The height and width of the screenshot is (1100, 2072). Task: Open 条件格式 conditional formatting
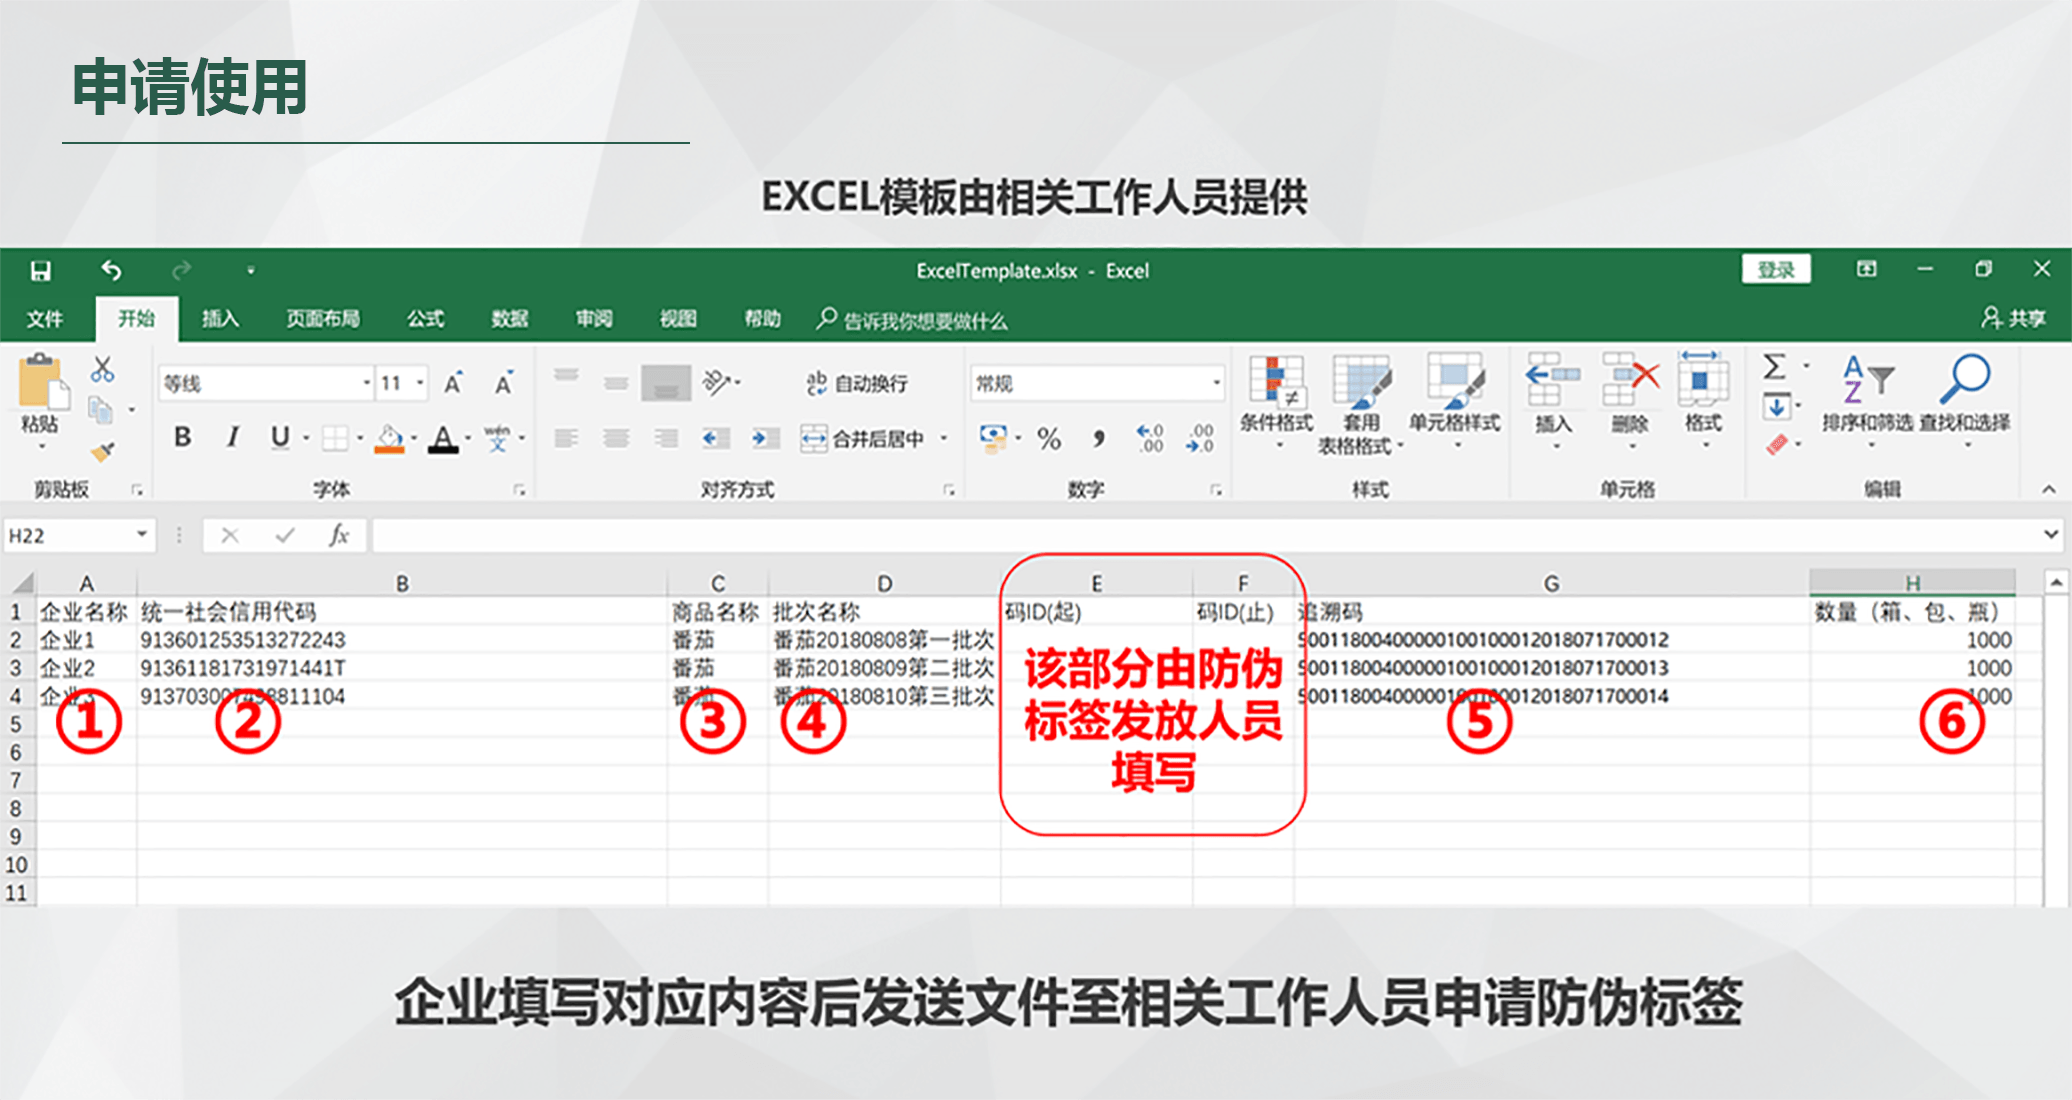[x=1276, y=402]
